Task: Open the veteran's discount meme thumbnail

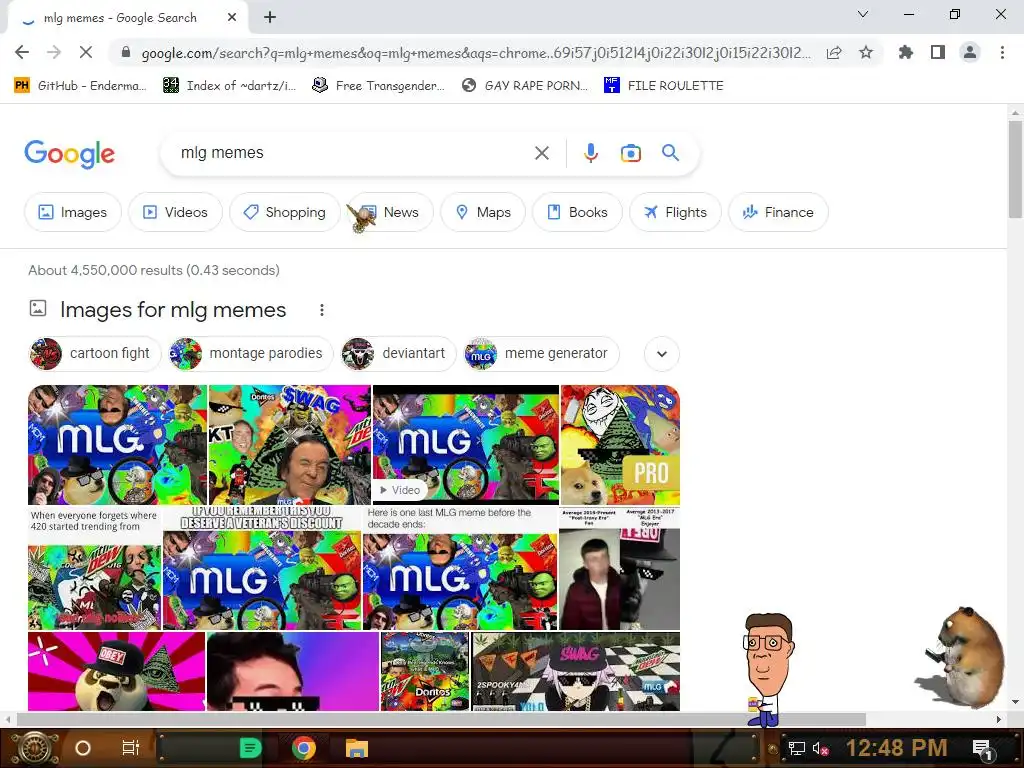Action: click(262, 568)
